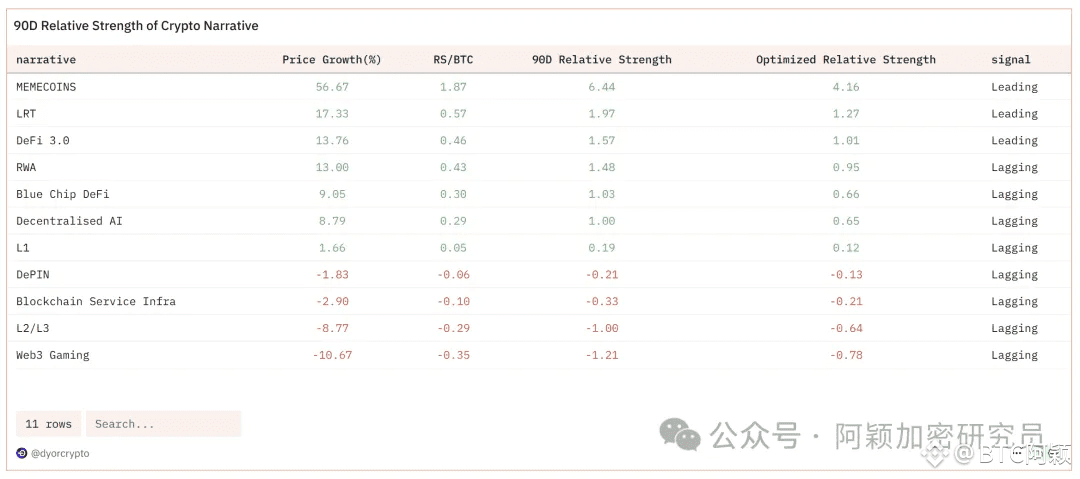The width and height of the screenshot is (1080, 479).
Task: Click the WeChat logo icon in watermark
Action: tap(680, 434)
